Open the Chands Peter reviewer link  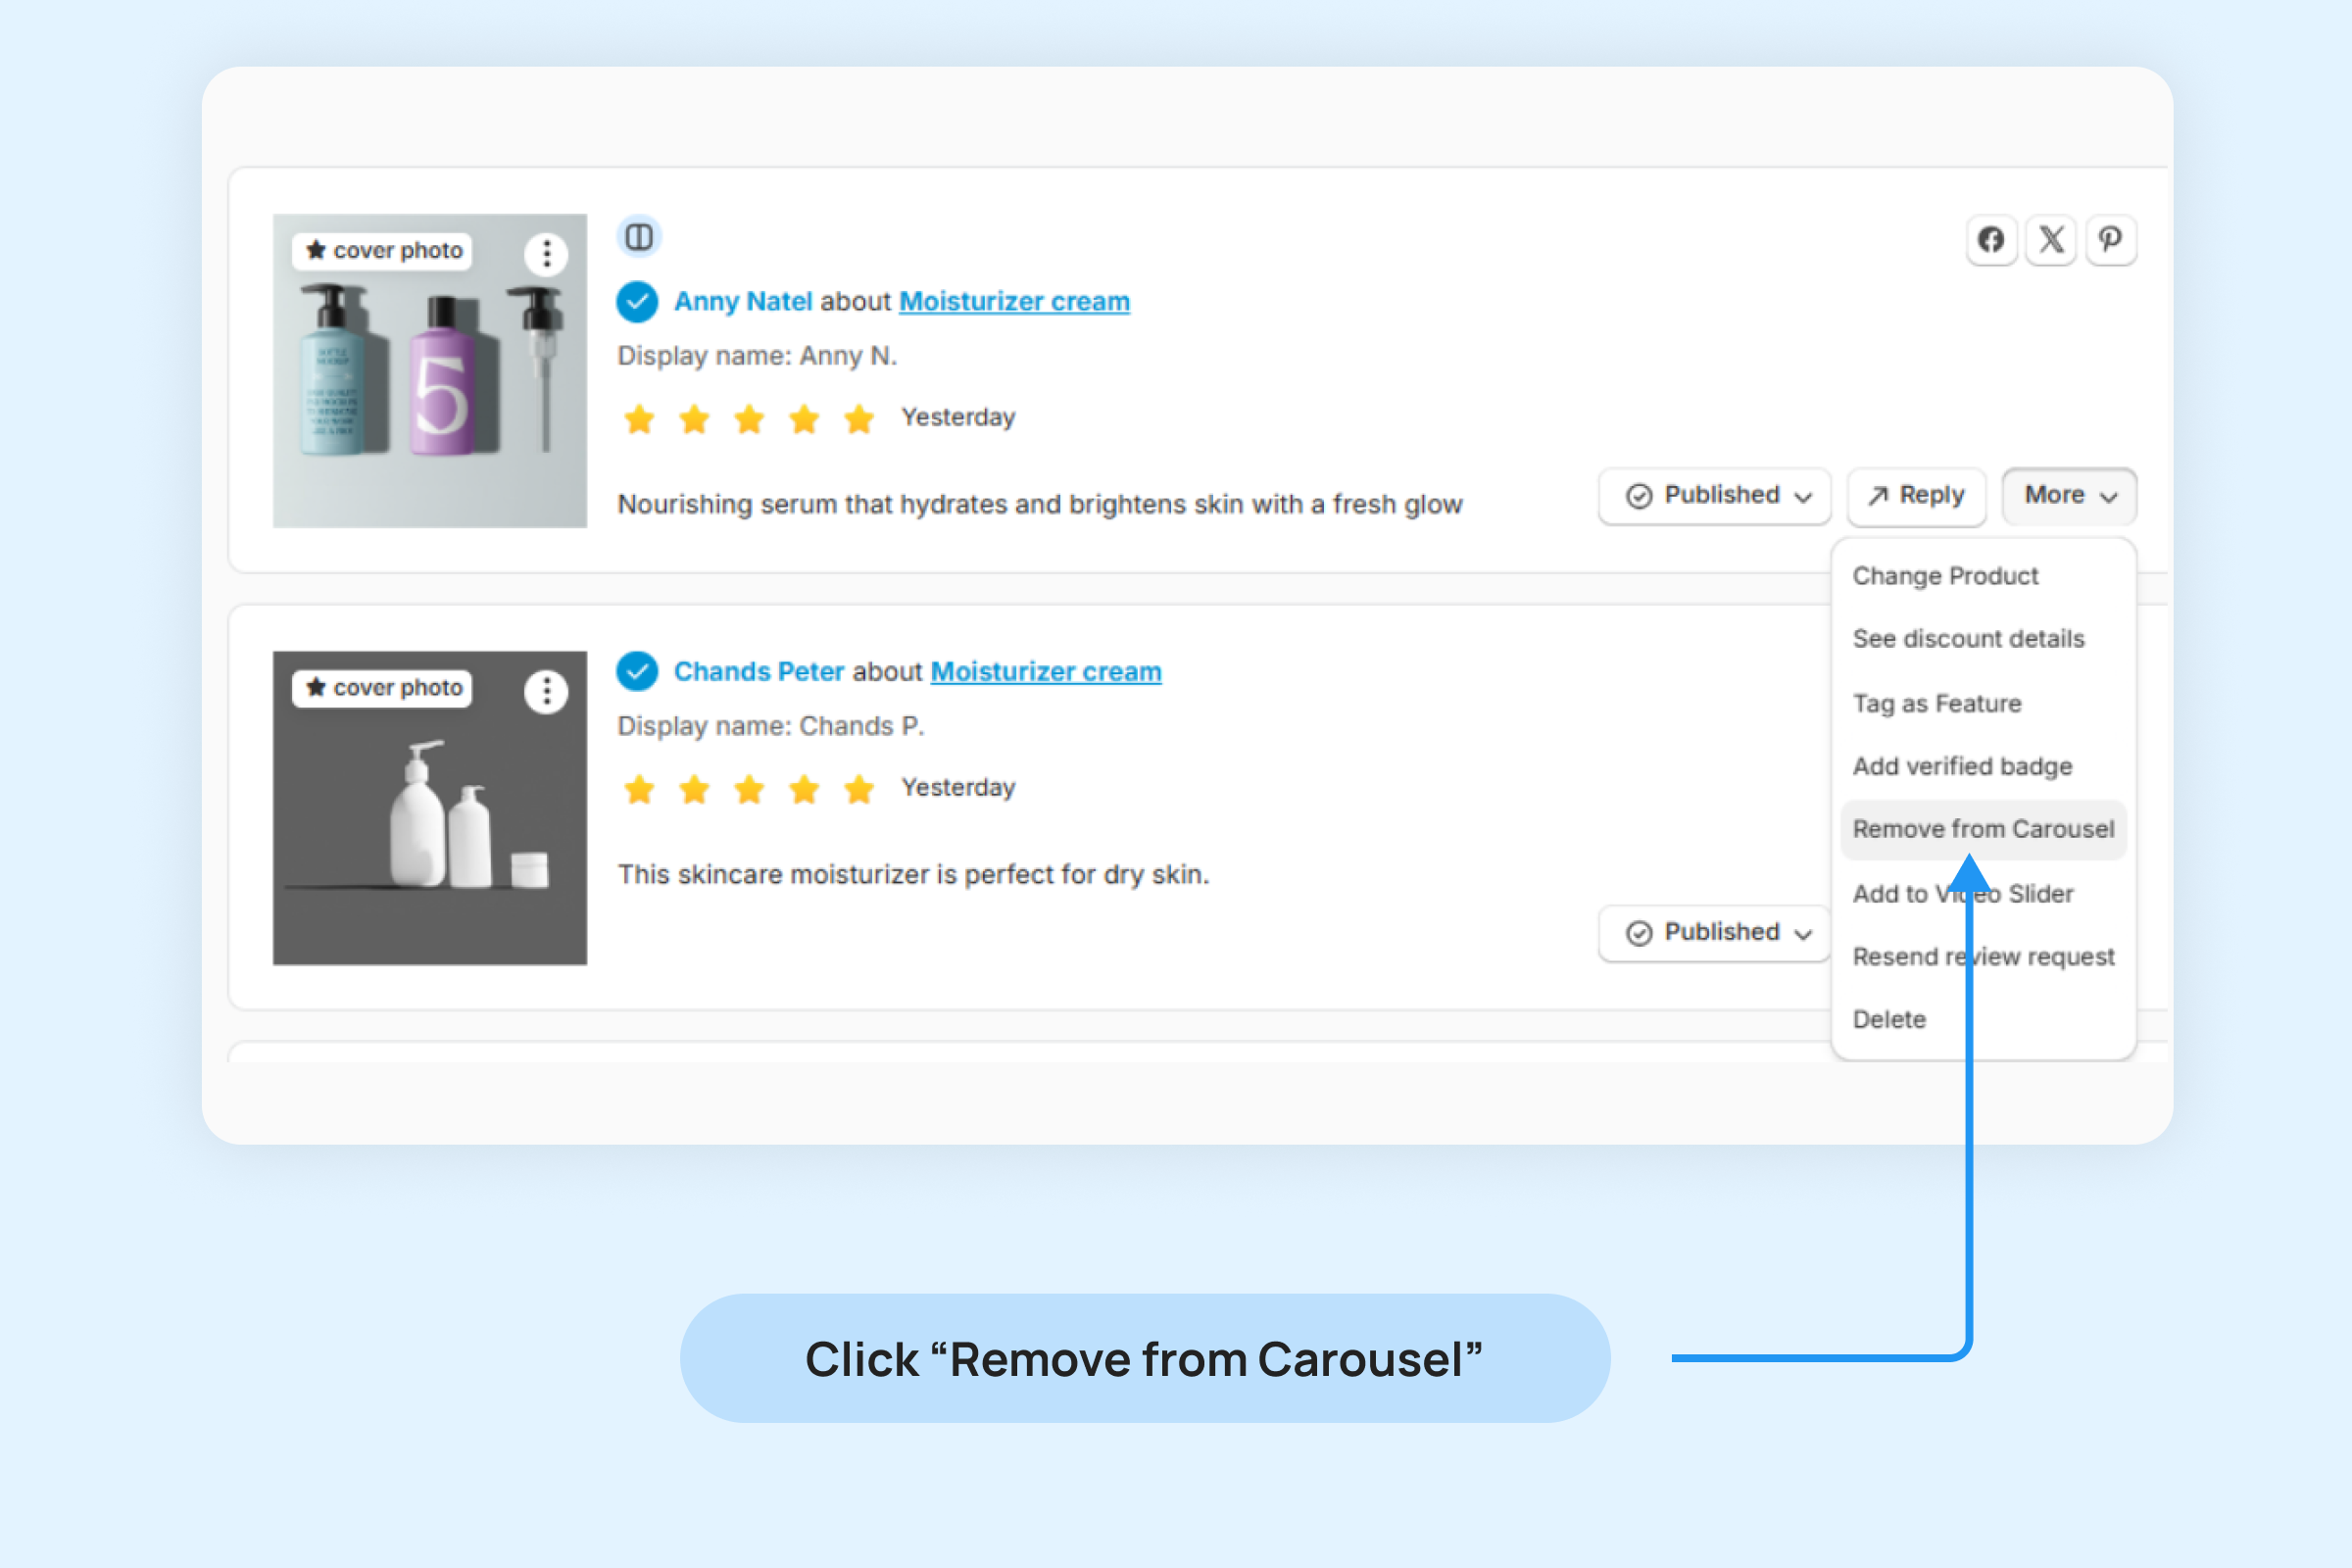click(x=758, y=671)
